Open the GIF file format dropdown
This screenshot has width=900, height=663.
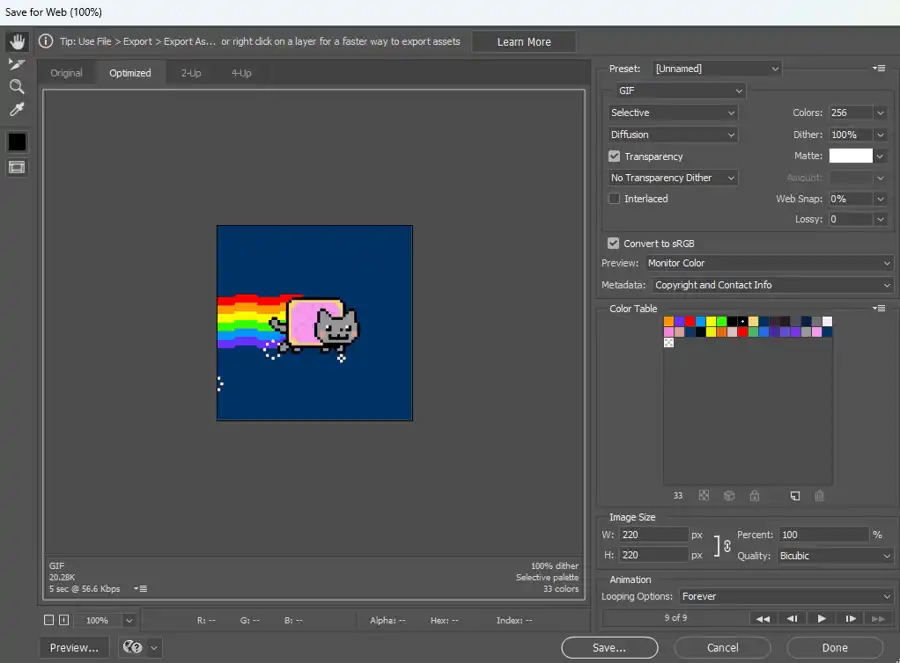[x=680, y=91]
